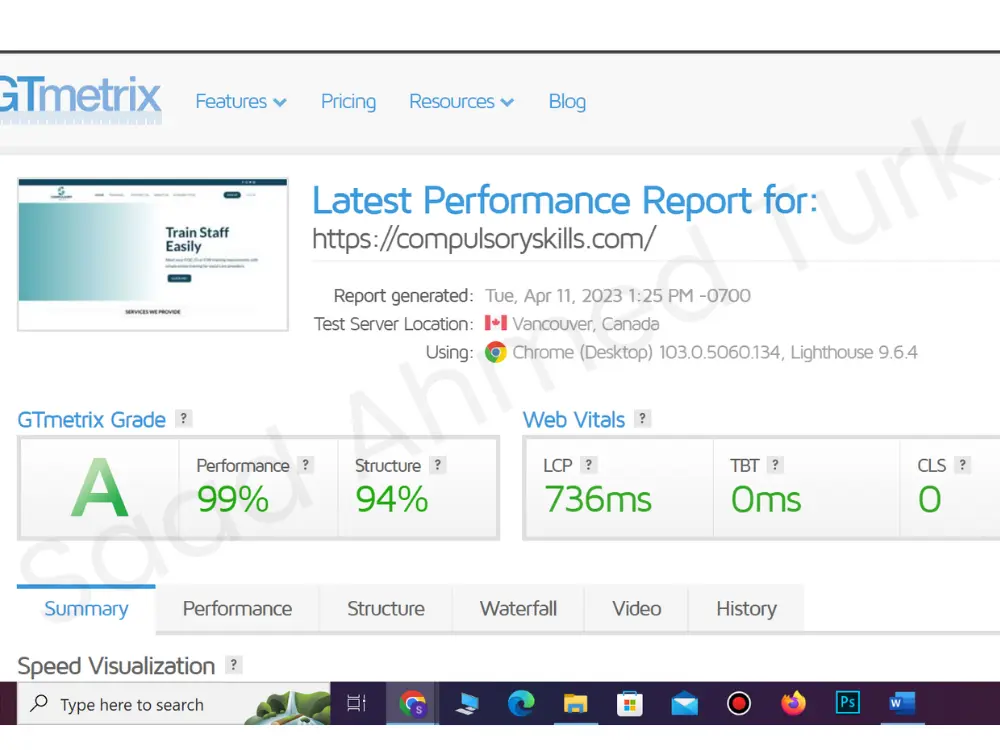Click the compulsoryskills.com site thumbnail
This screenshot has height=750, width=1000.
click(153, 254)
